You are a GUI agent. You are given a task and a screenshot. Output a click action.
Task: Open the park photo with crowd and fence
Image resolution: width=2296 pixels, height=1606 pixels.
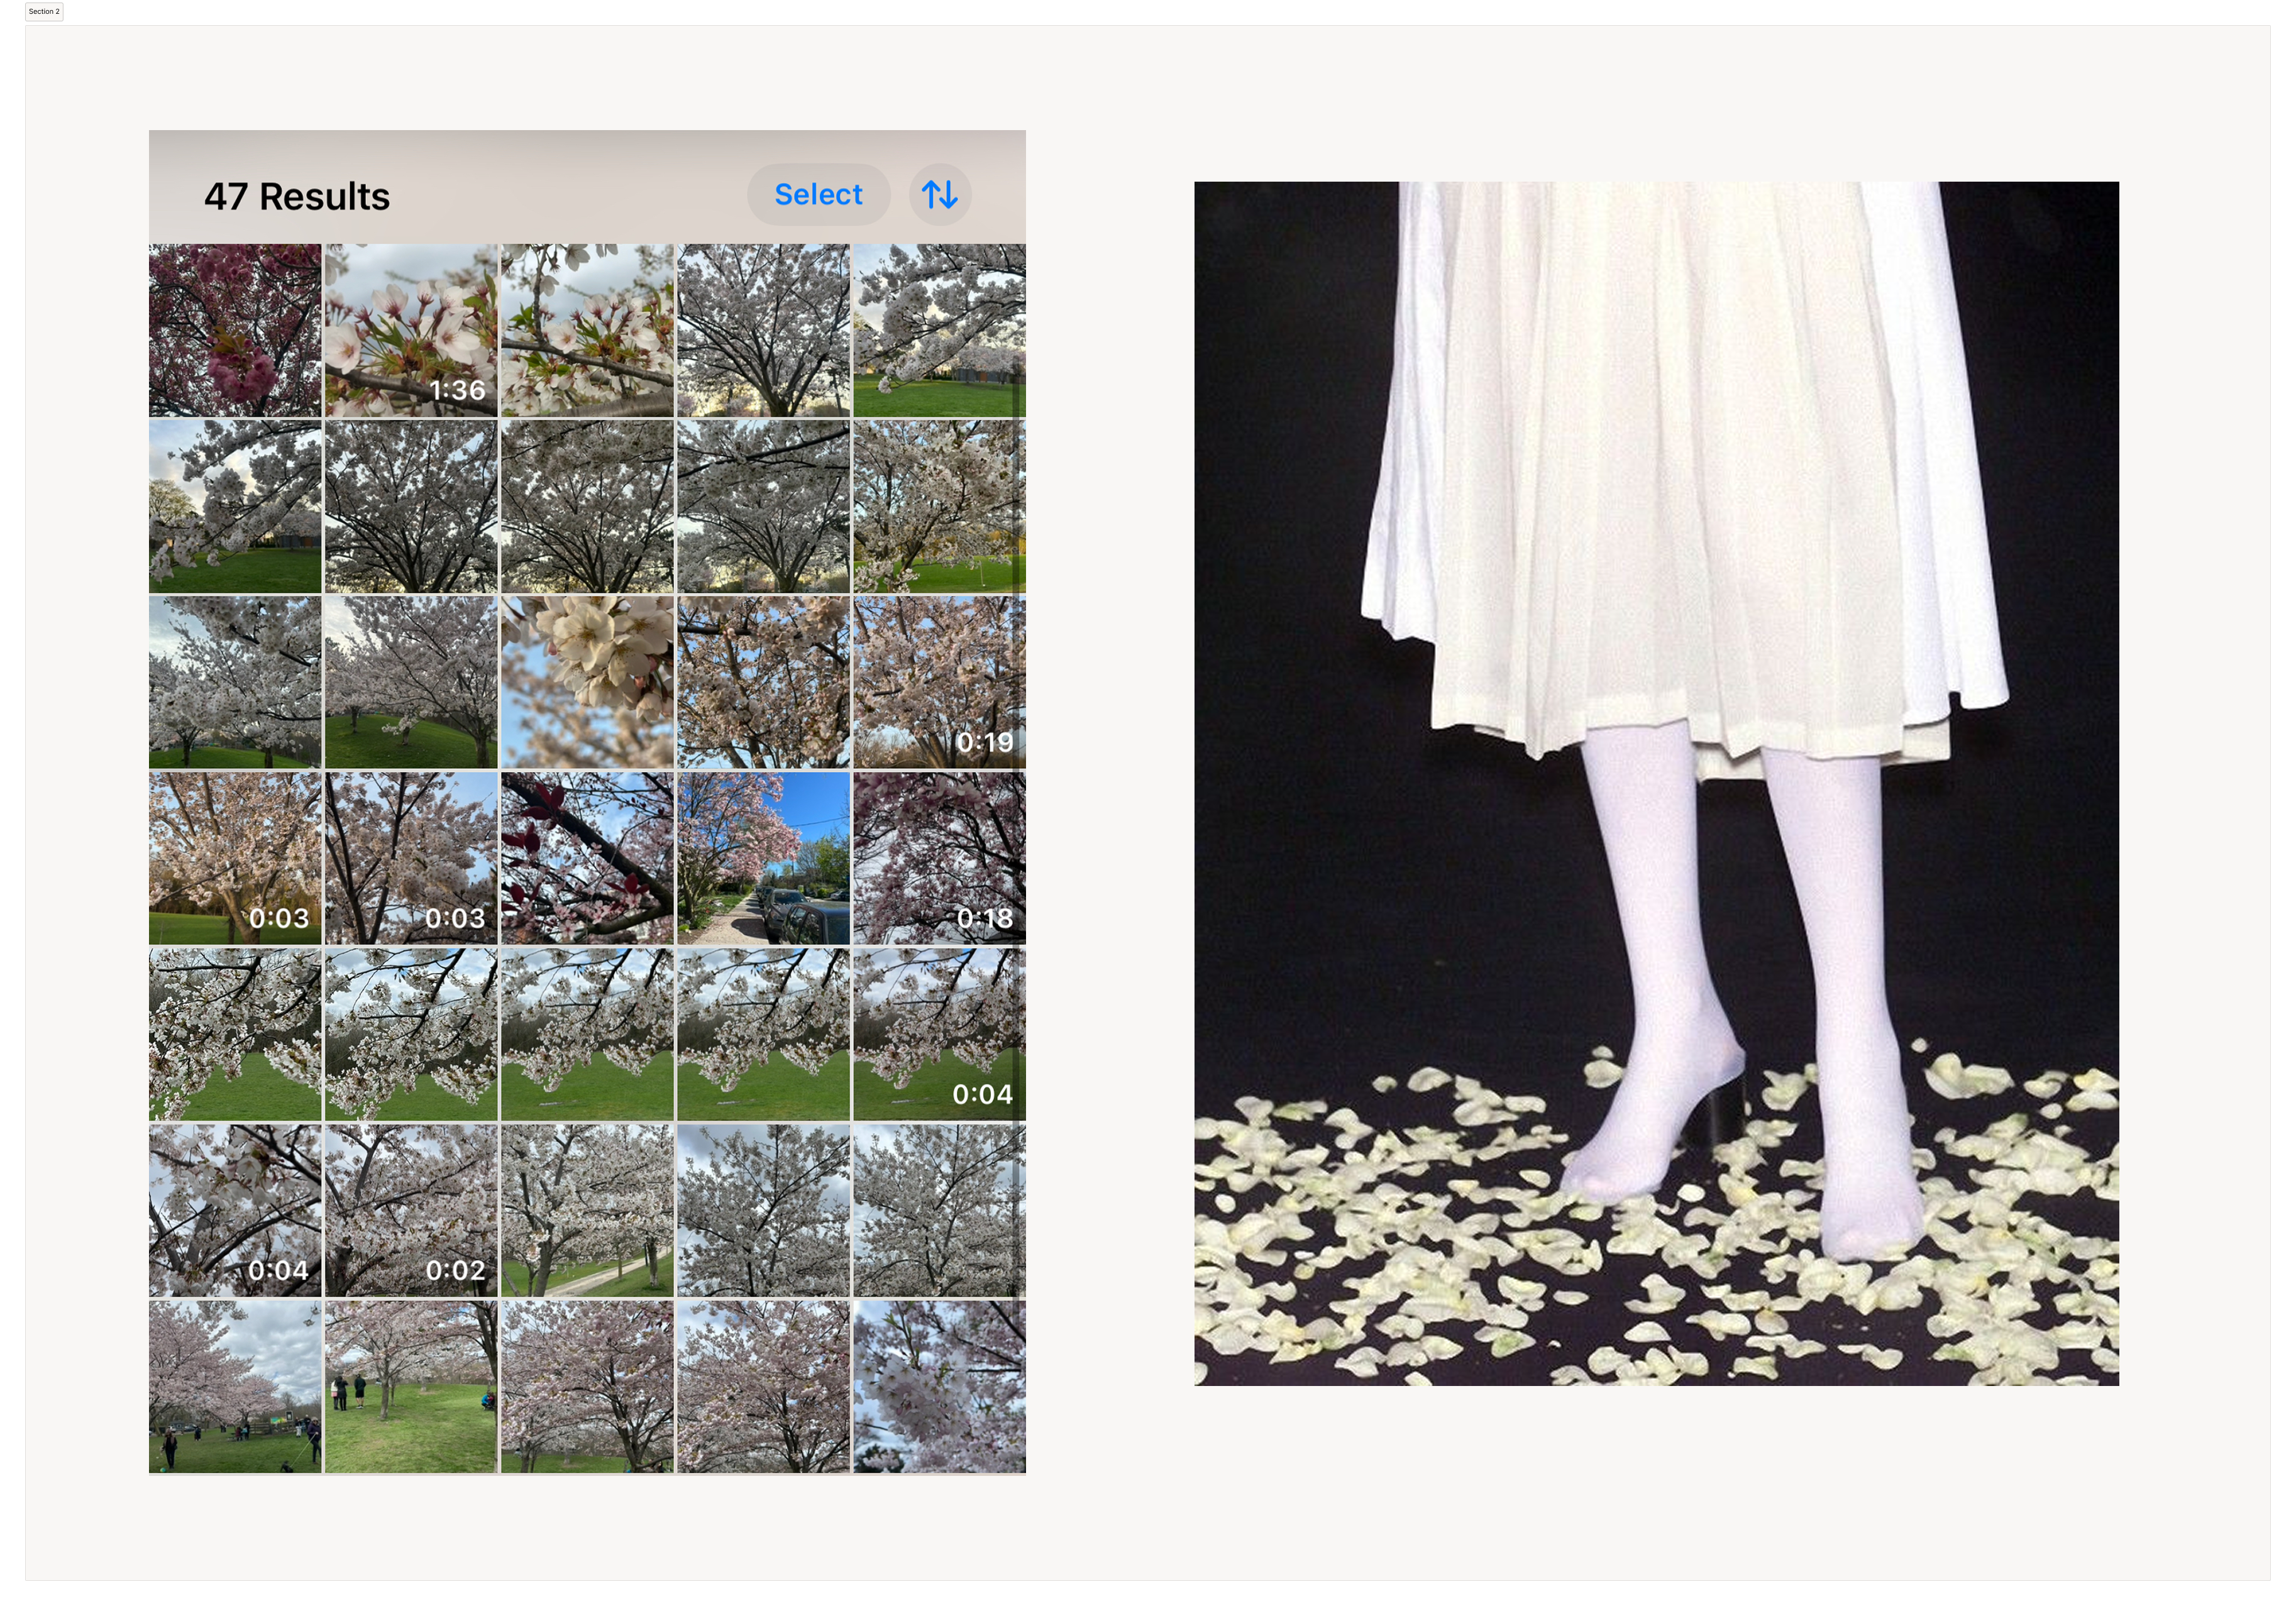point(235,1386)
